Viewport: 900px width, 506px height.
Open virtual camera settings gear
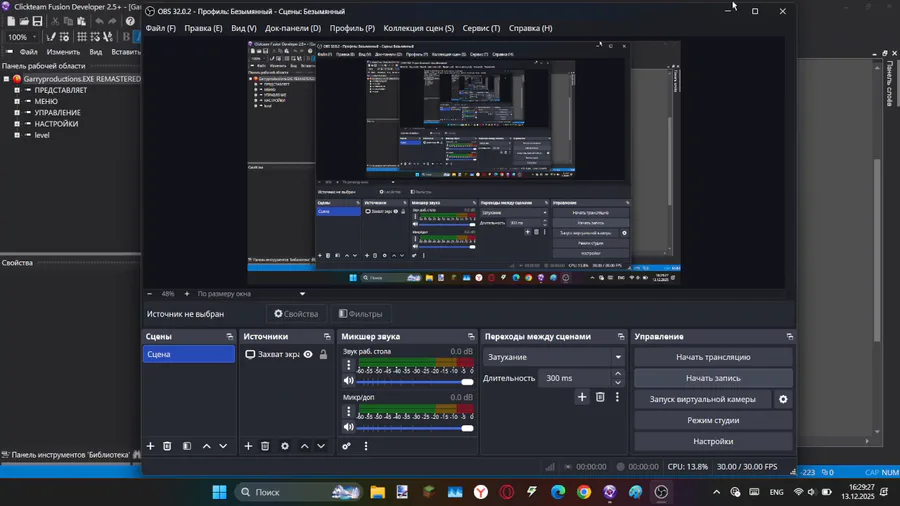783,399
